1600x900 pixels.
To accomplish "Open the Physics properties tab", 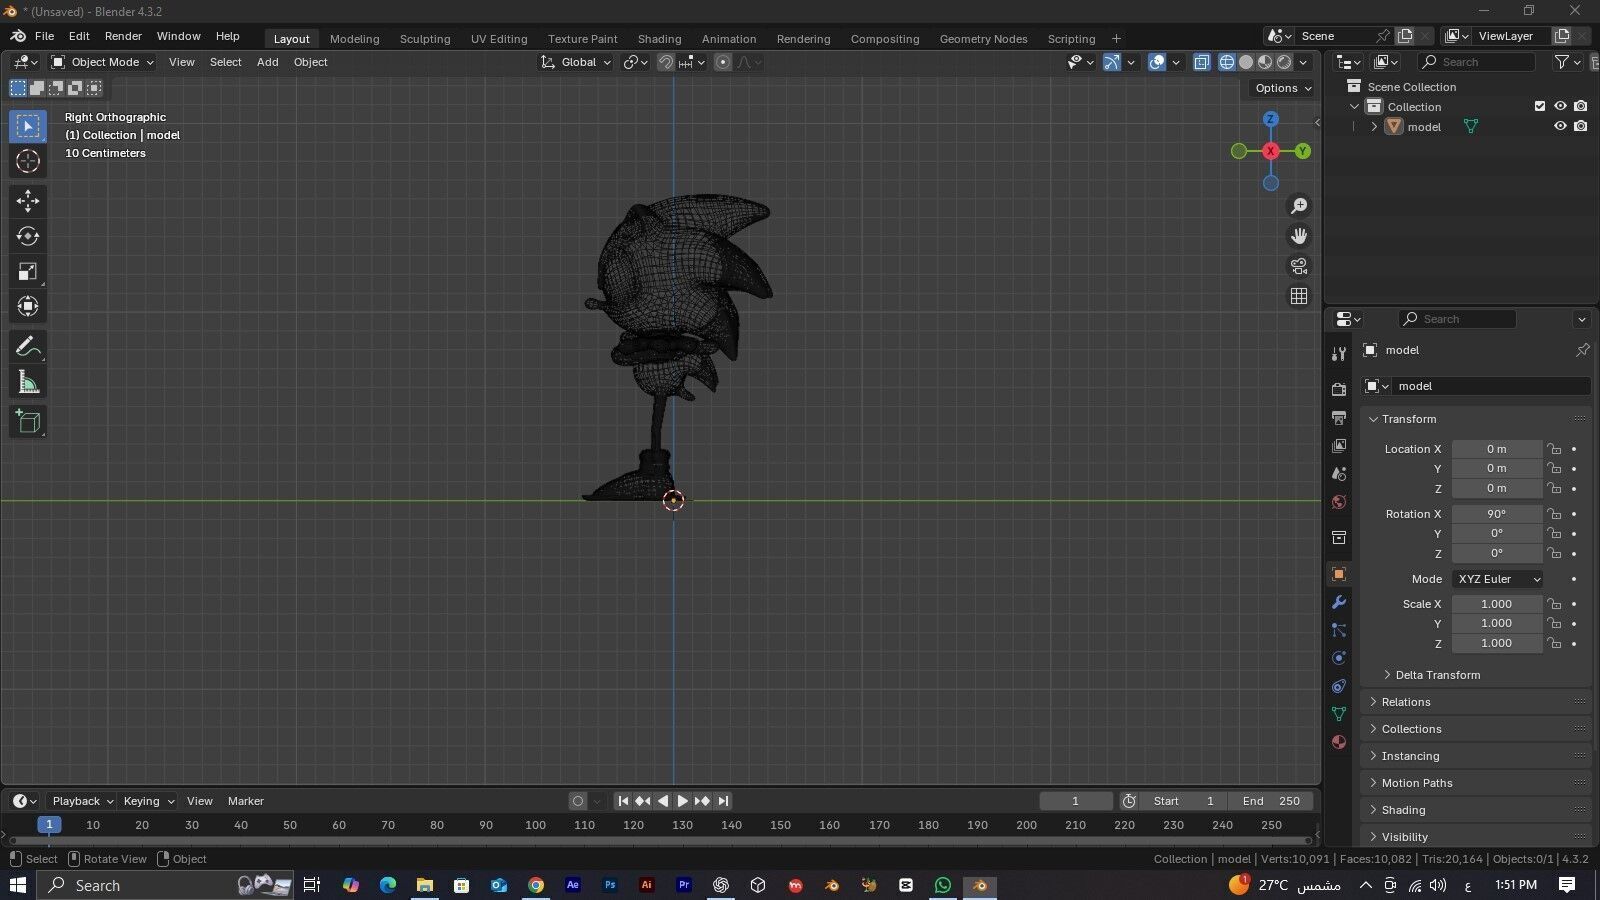I will click(x=1339, y=658).
